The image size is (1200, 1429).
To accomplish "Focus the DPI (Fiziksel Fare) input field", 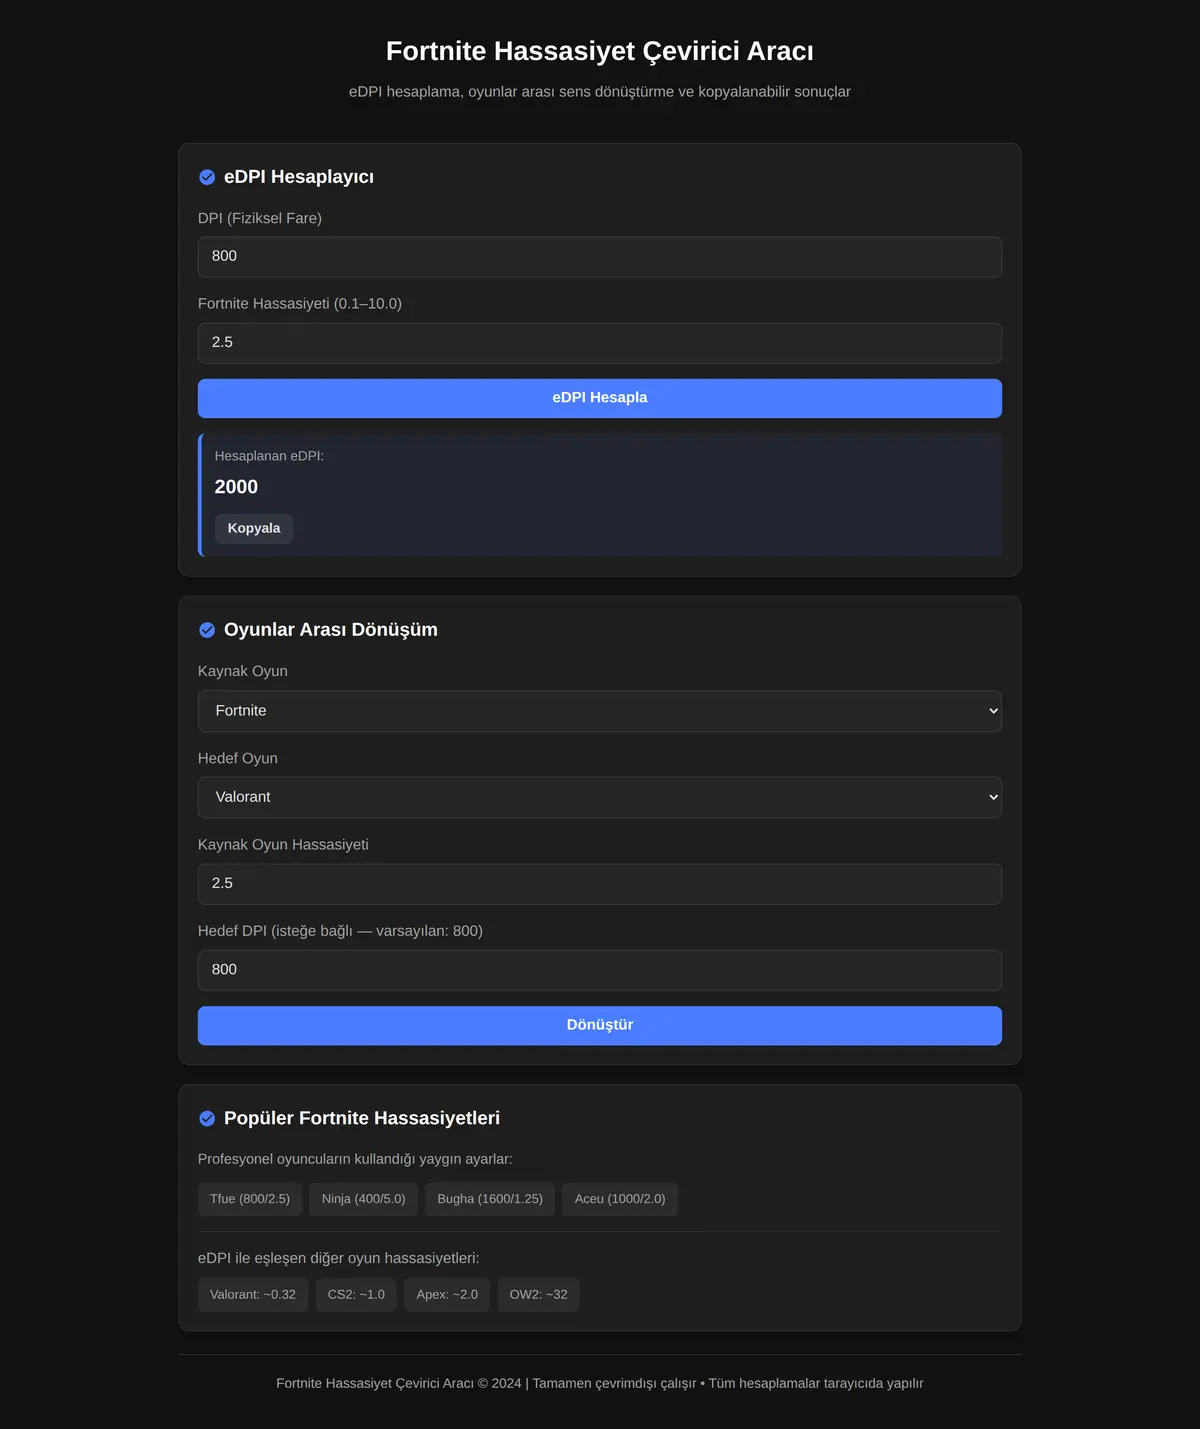I will (x=600, y=257).
